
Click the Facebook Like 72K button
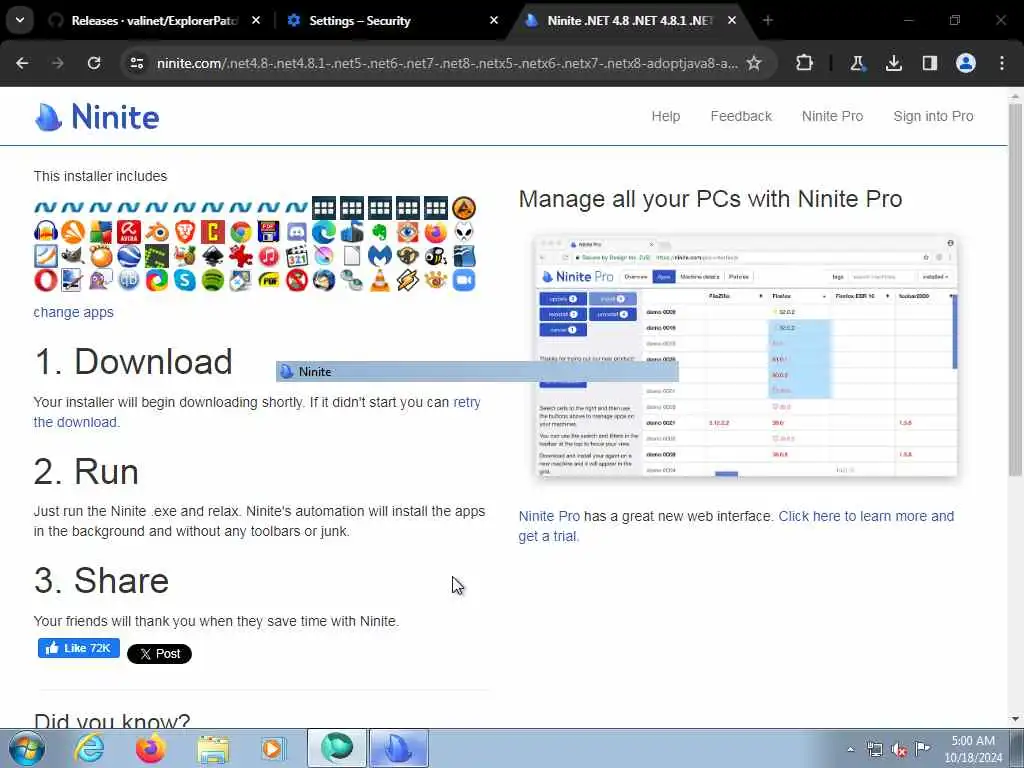click(79, 648)
